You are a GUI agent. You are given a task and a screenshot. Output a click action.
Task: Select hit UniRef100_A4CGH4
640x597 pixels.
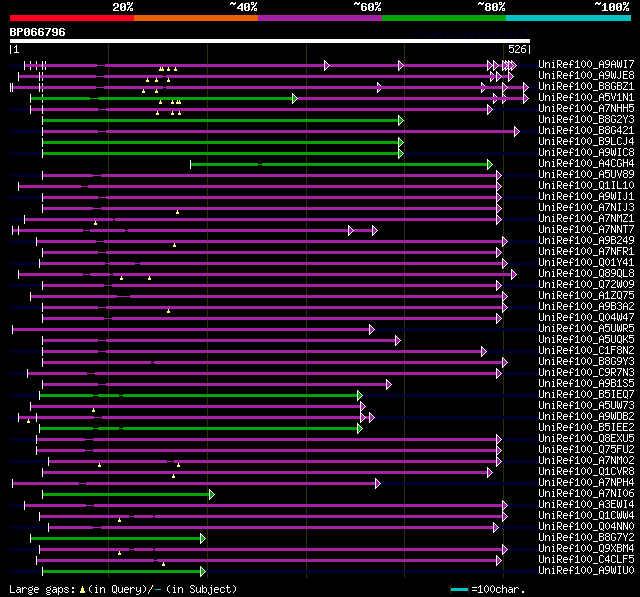click(x=586, y=163)
